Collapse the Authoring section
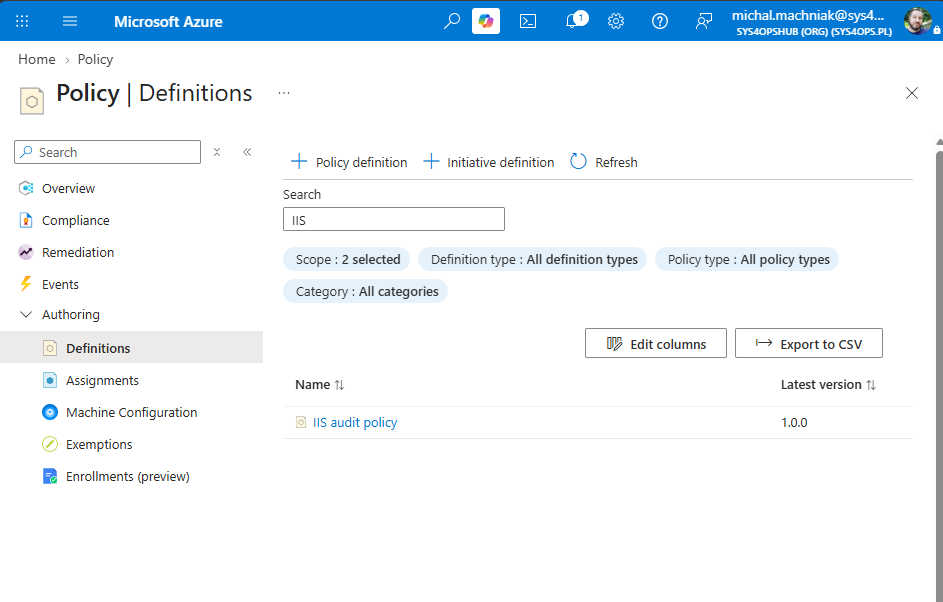This screenshot has width=943, height=602. pos(26,315)
